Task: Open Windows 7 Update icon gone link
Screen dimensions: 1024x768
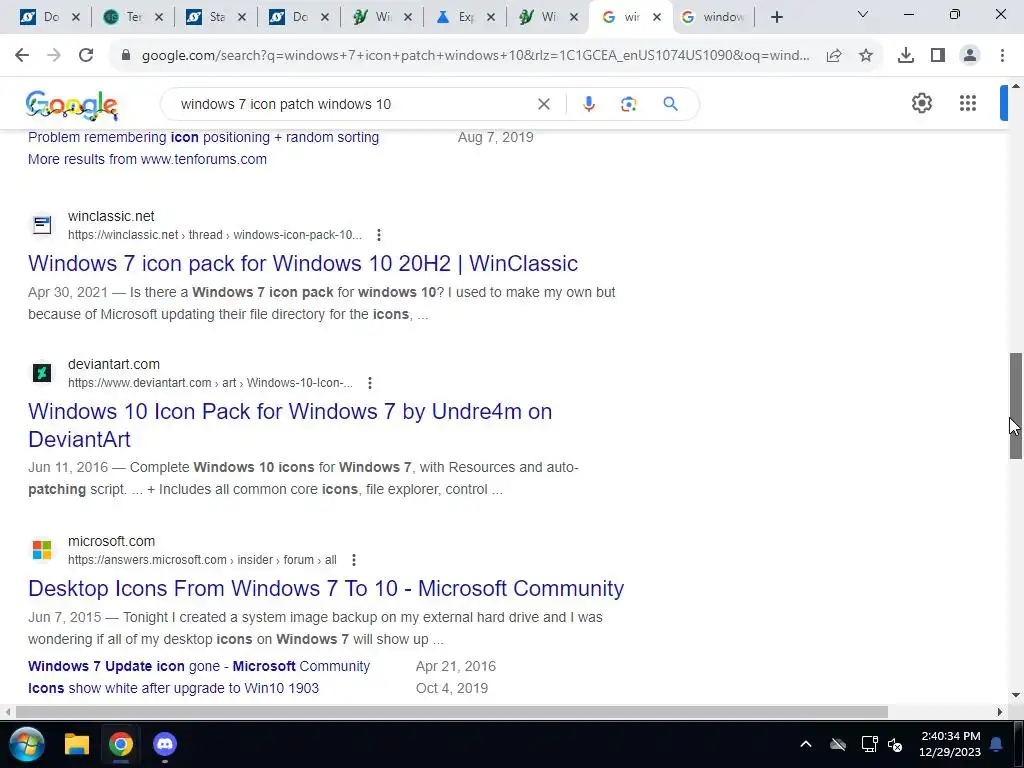Action: [x=199, y=666]
